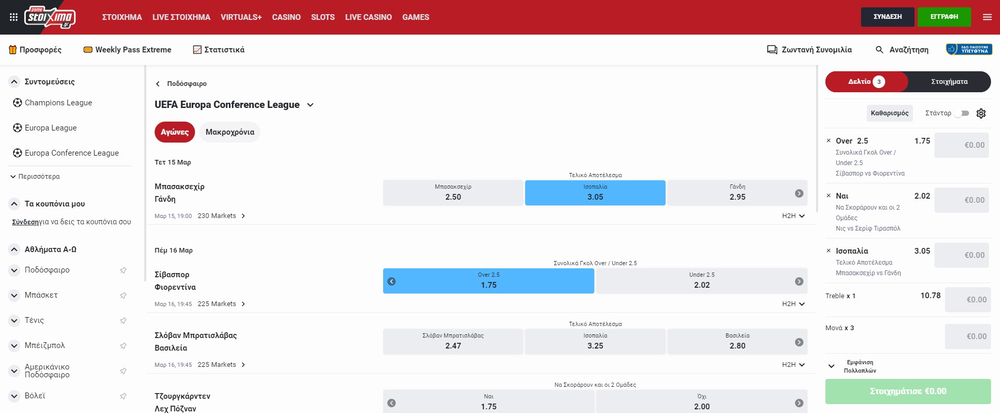Click Σύνδεση link under coupons
Screen dimensions: 1000x413
(x=24, y=222)
